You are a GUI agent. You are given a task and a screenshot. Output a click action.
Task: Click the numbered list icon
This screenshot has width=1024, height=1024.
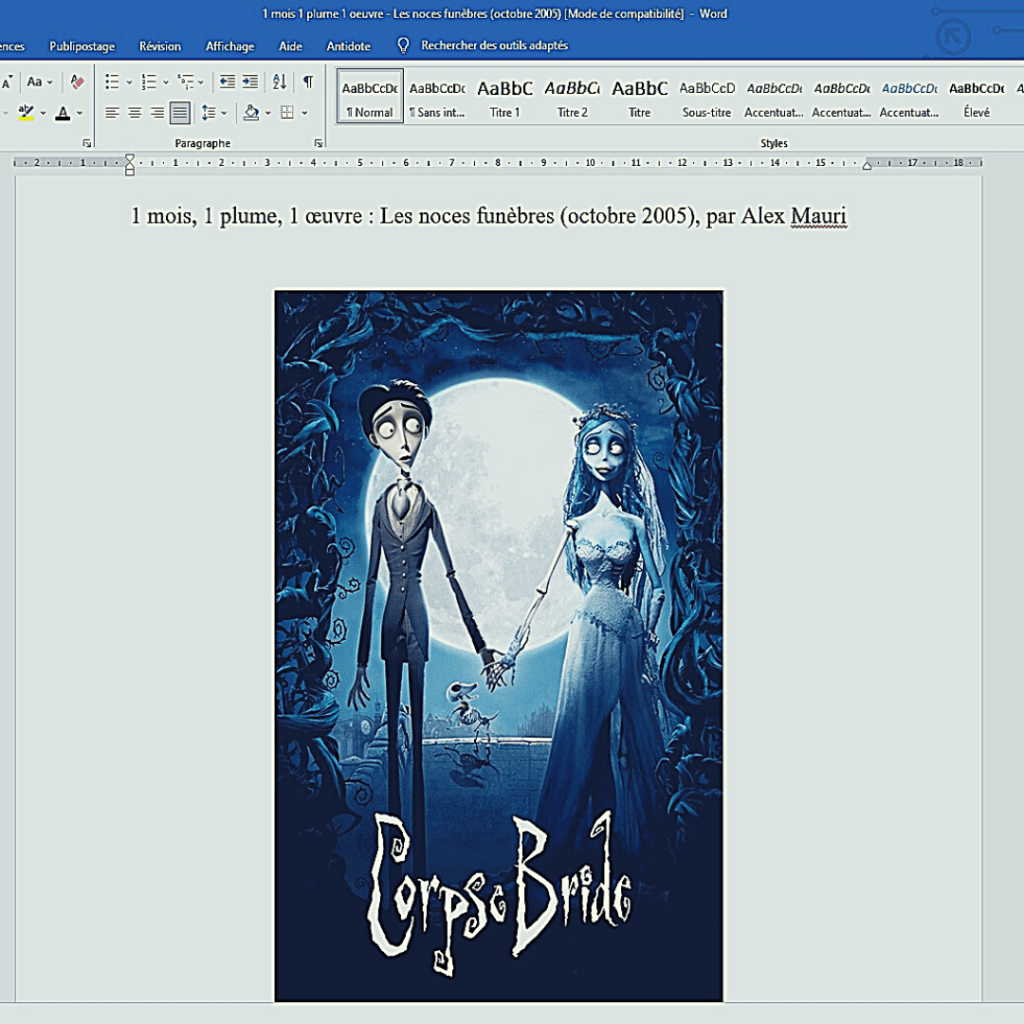click(x=148, y=82)
